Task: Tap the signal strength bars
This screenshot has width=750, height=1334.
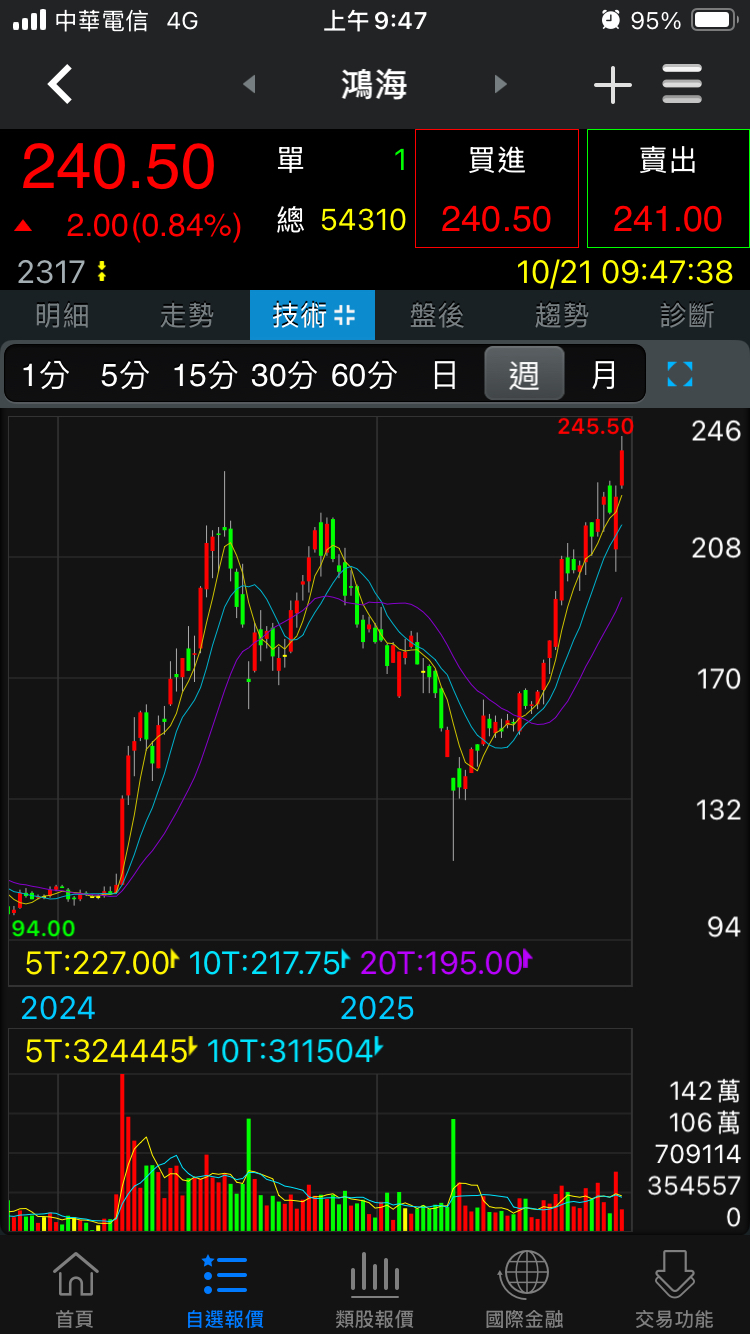Action: [x=29, y=20]
